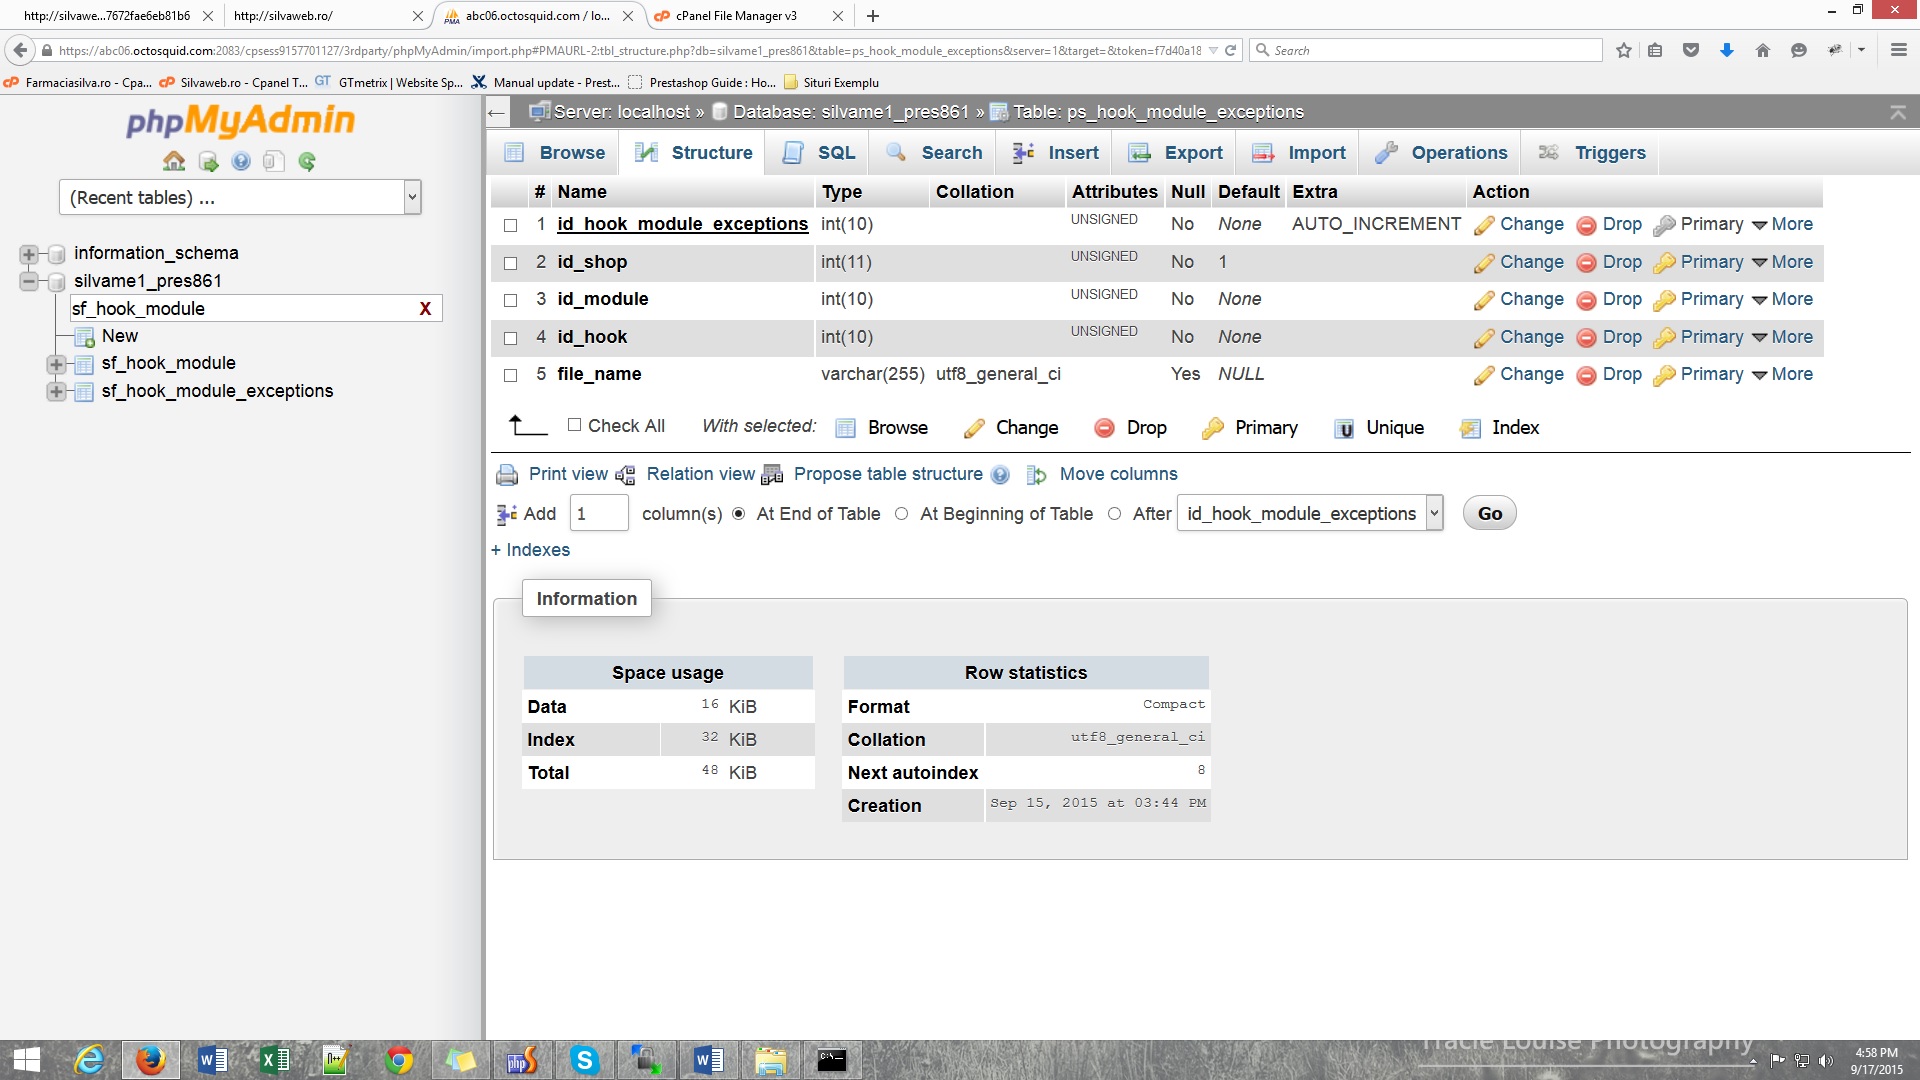Open More menu for id_shop row

(x=1782, y=262)
